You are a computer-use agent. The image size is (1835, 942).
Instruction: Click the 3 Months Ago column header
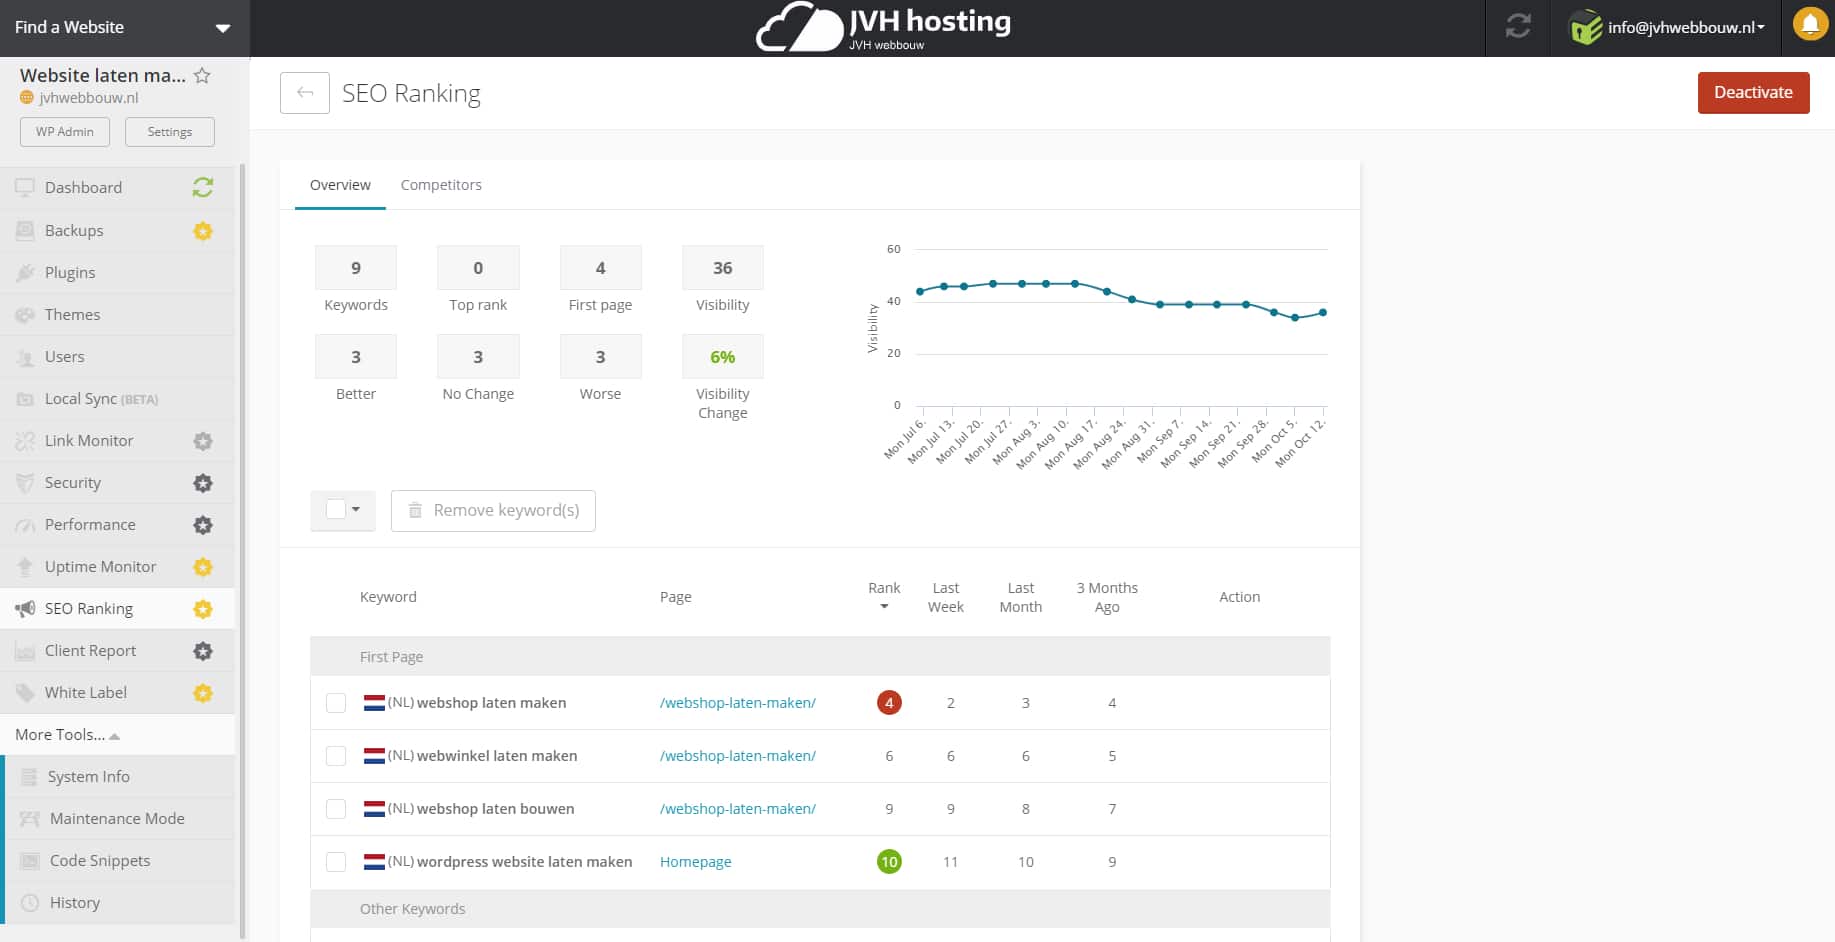click(x=1107, y=597)
